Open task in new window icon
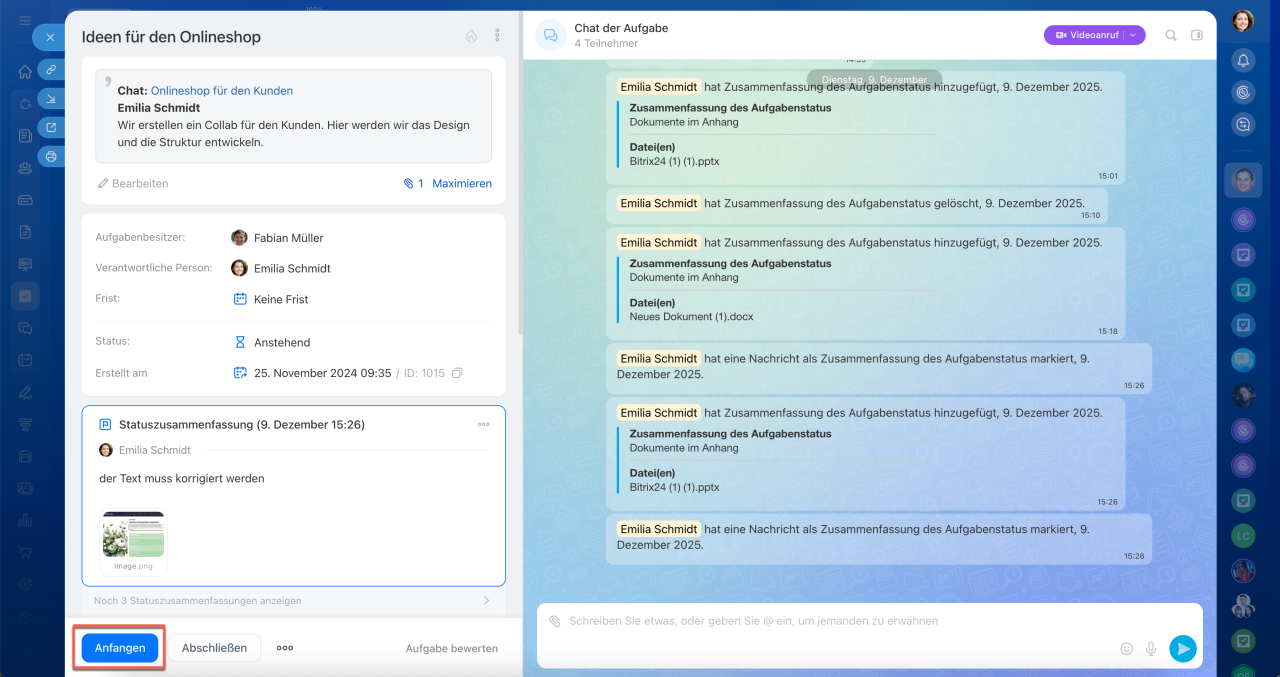Viewport: 1280px width, 677px height. tap(51, 127)
